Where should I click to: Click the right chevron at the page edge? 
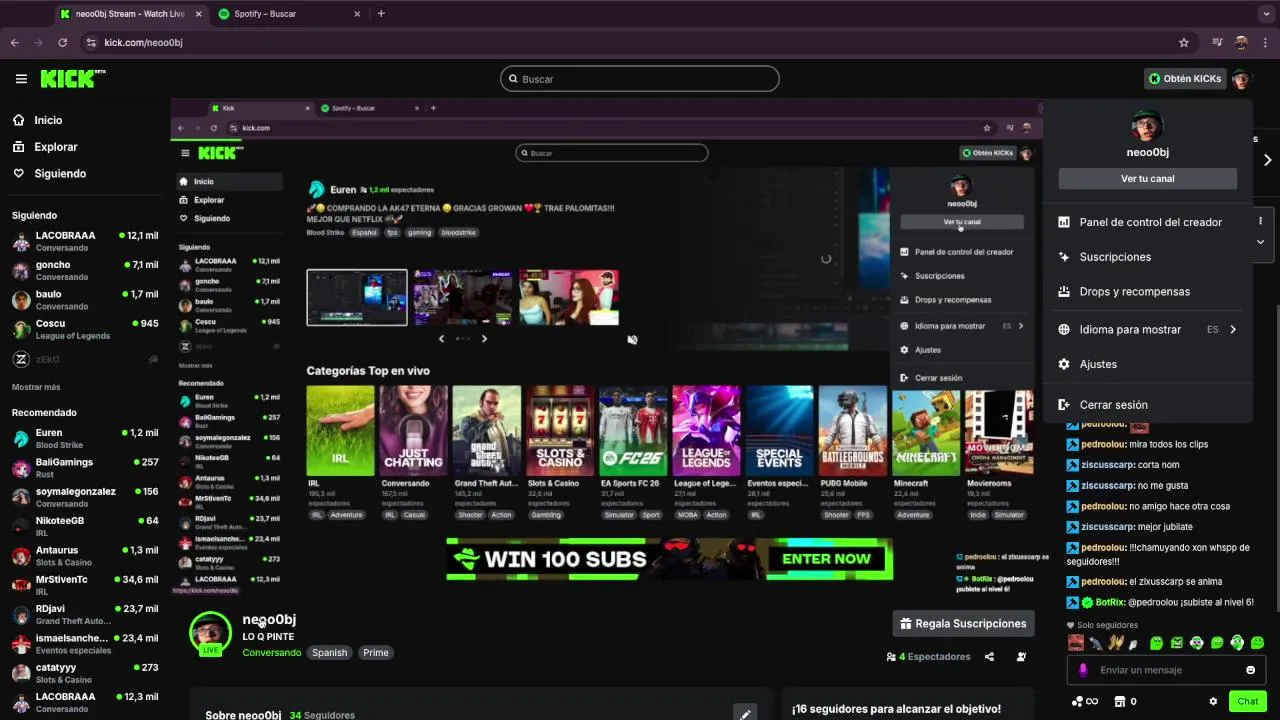click(1267, 160)
